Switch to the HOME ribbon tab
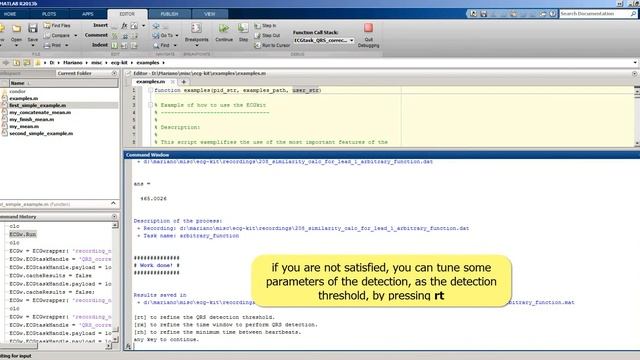 10,14
